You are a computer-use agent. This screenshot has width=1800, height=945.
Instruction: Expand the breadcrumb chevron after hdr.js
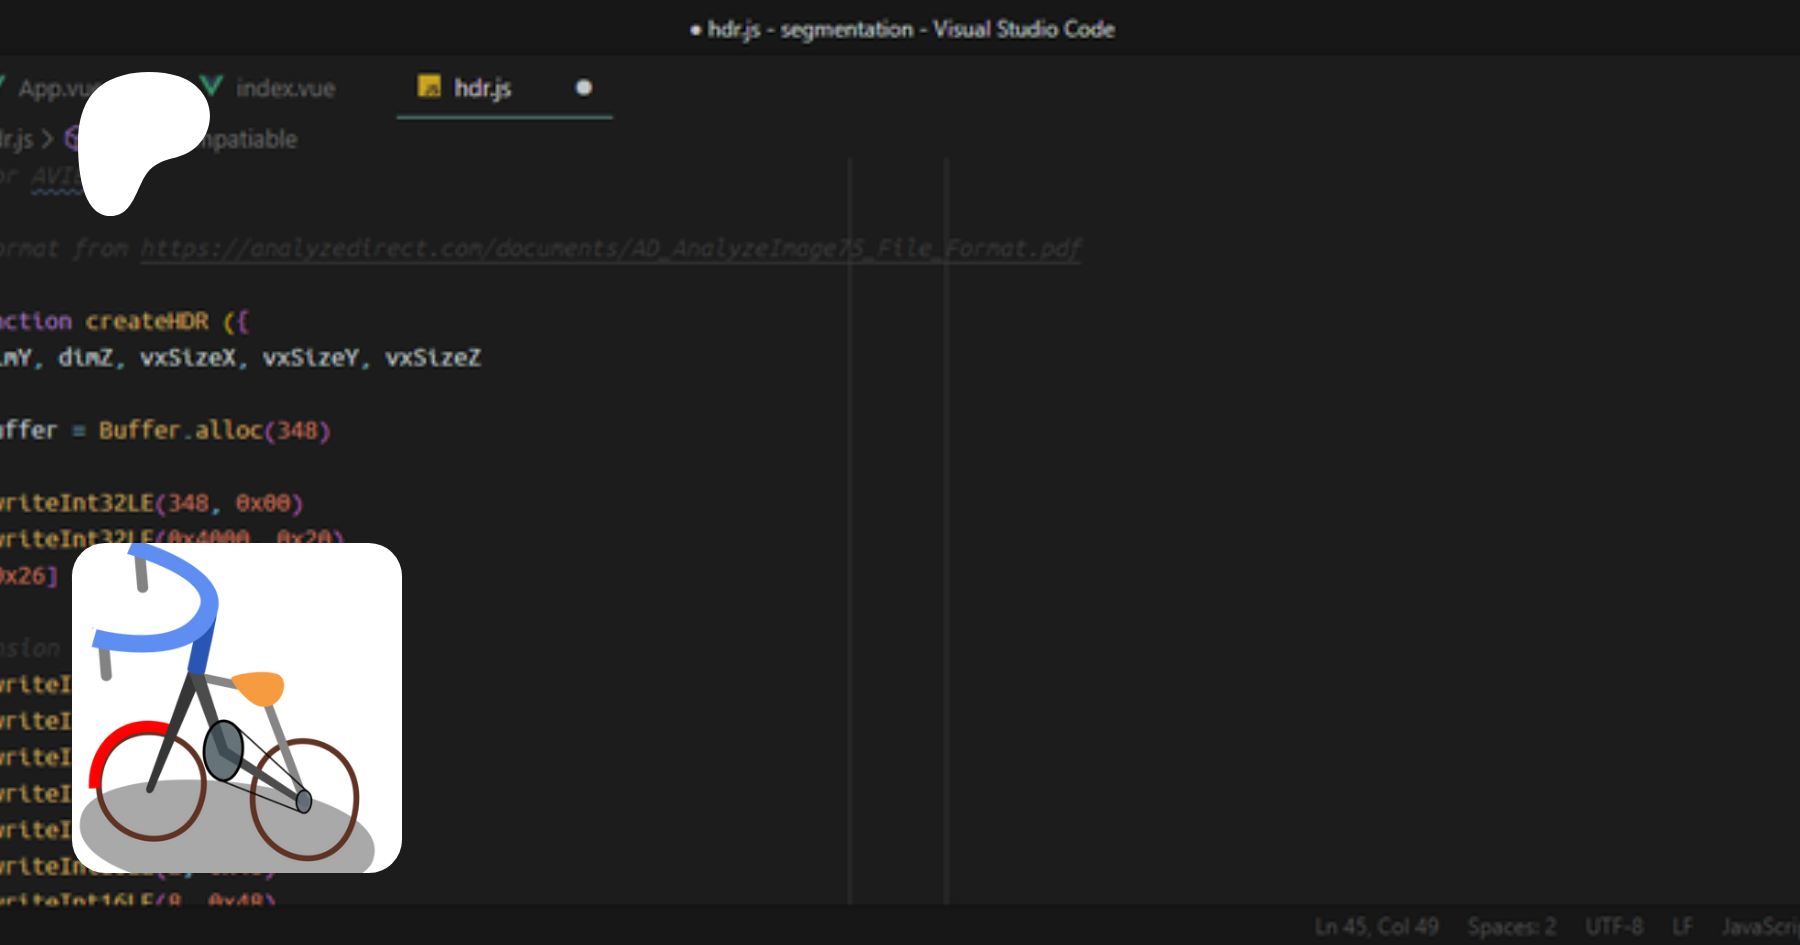tap(47, 139)
